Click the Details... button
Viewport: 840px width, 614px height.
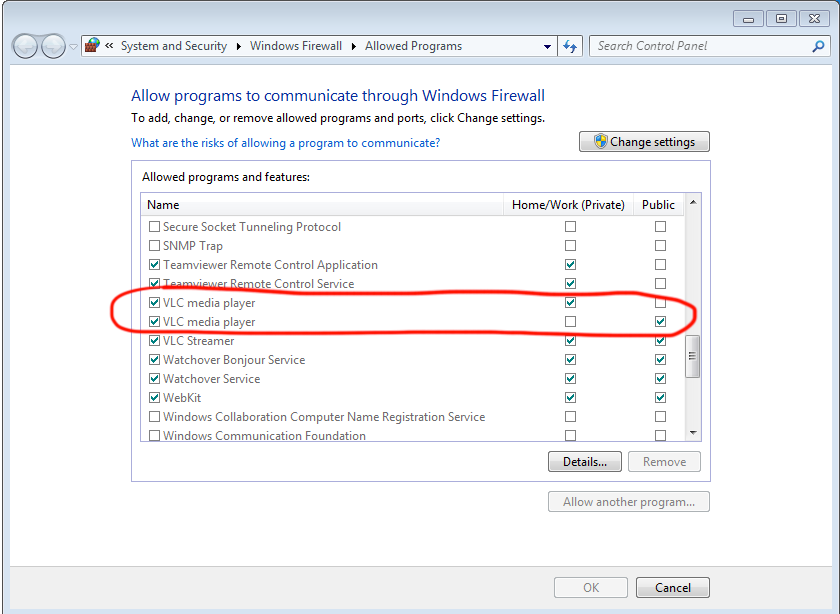(584, 462)
